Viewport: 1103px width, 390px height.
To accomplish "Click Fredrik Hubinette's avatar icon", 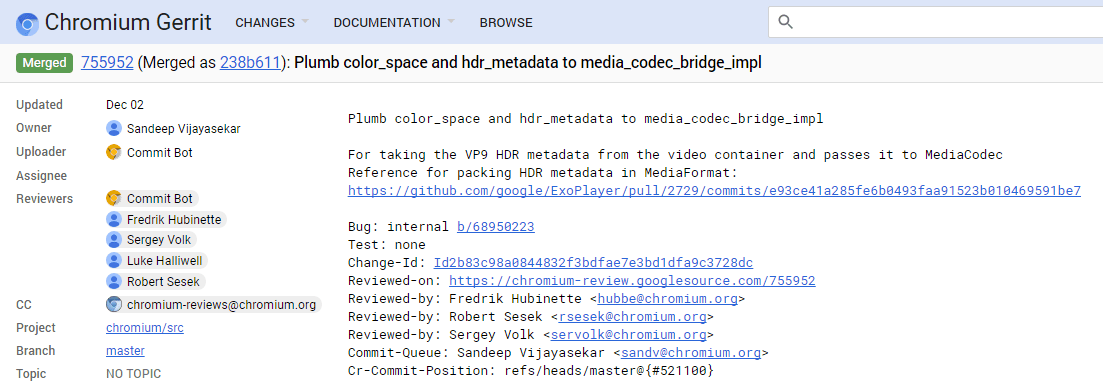I will tap(114, 220).
